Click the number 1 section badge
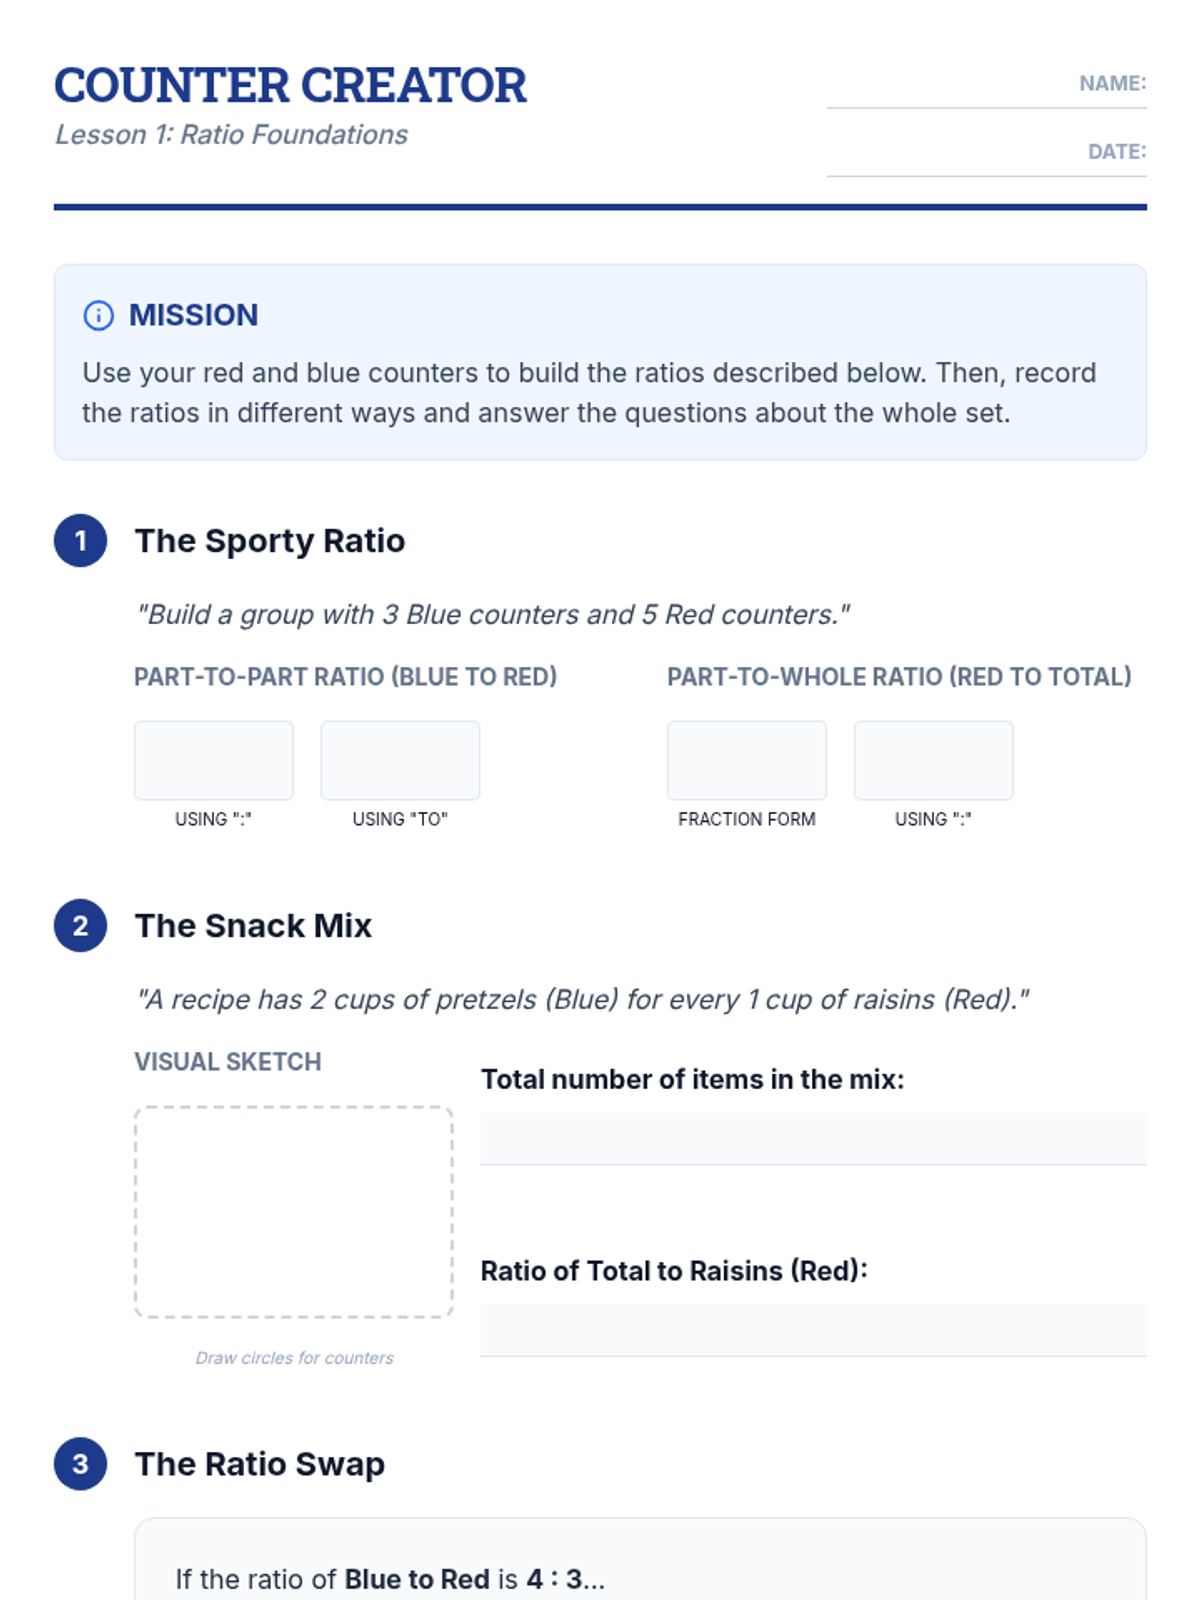Viewport: 1200px width, 1600px height. 81,541
